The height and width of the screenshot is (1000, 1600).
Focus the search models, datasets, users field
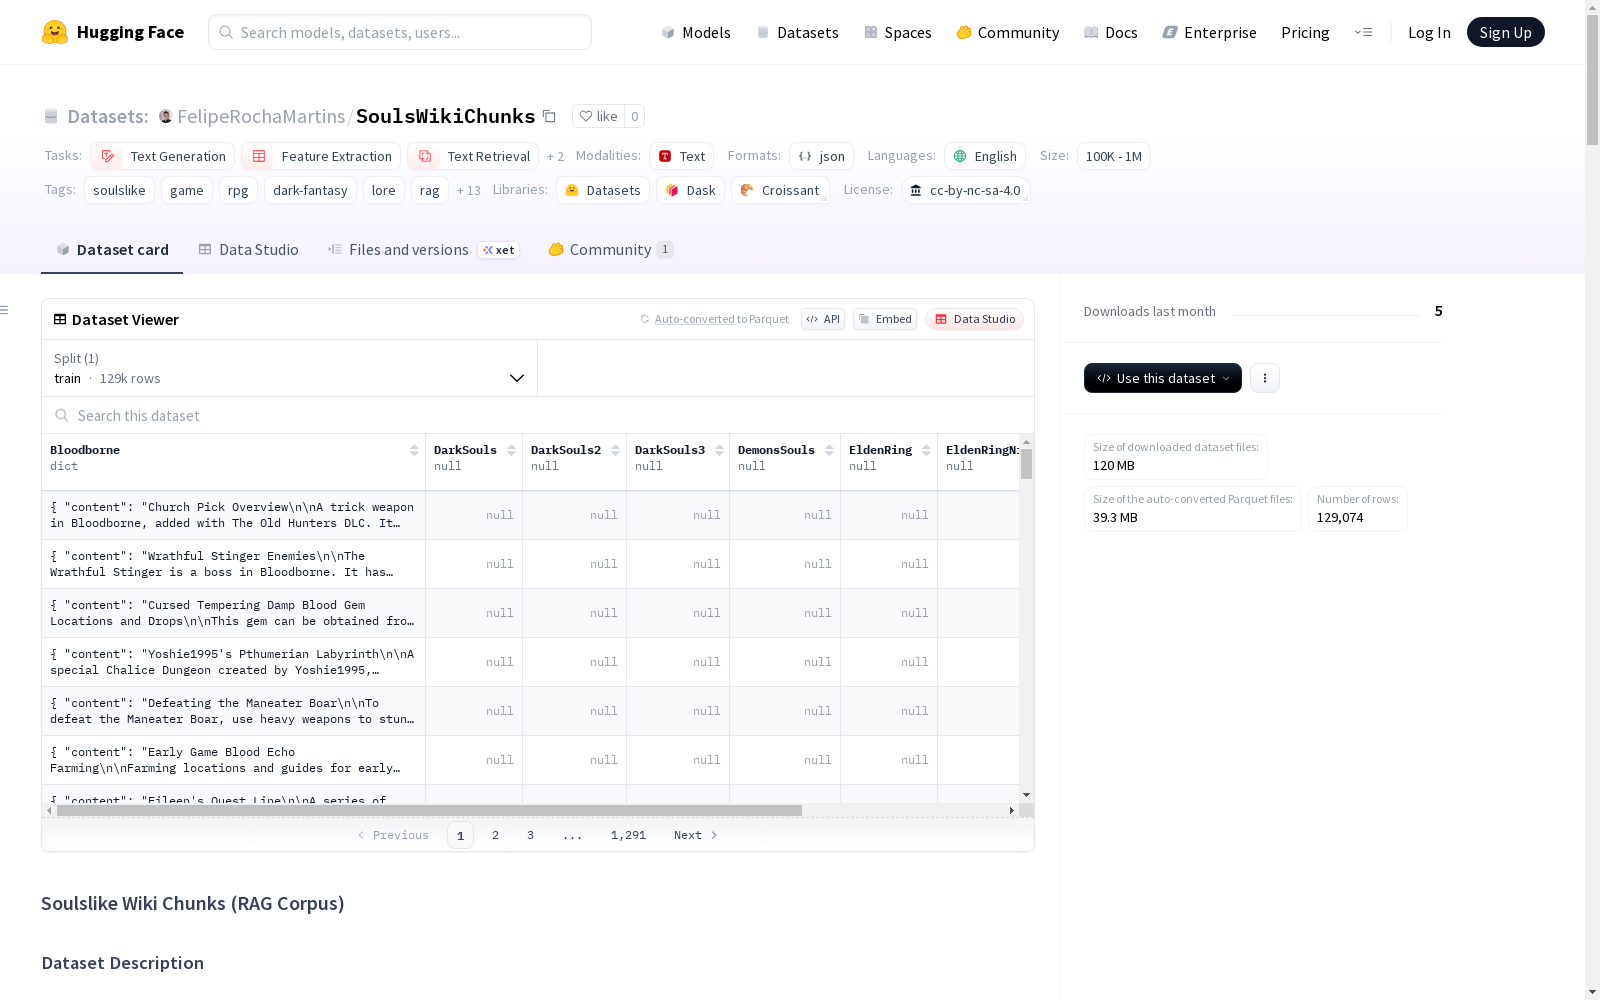[x=400, y=32]
